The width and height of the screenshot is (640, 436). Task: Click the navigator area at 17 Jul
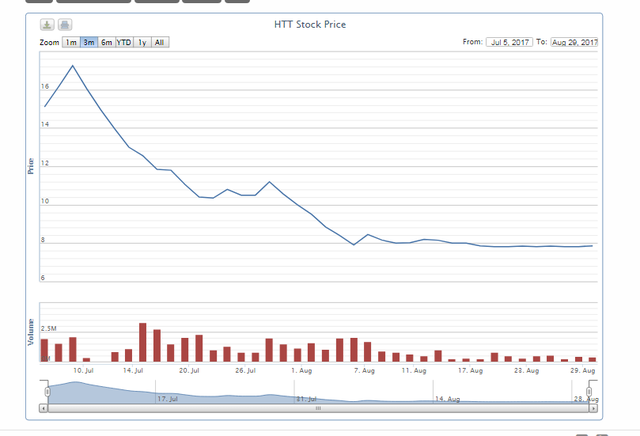click(x=168, y=391)
